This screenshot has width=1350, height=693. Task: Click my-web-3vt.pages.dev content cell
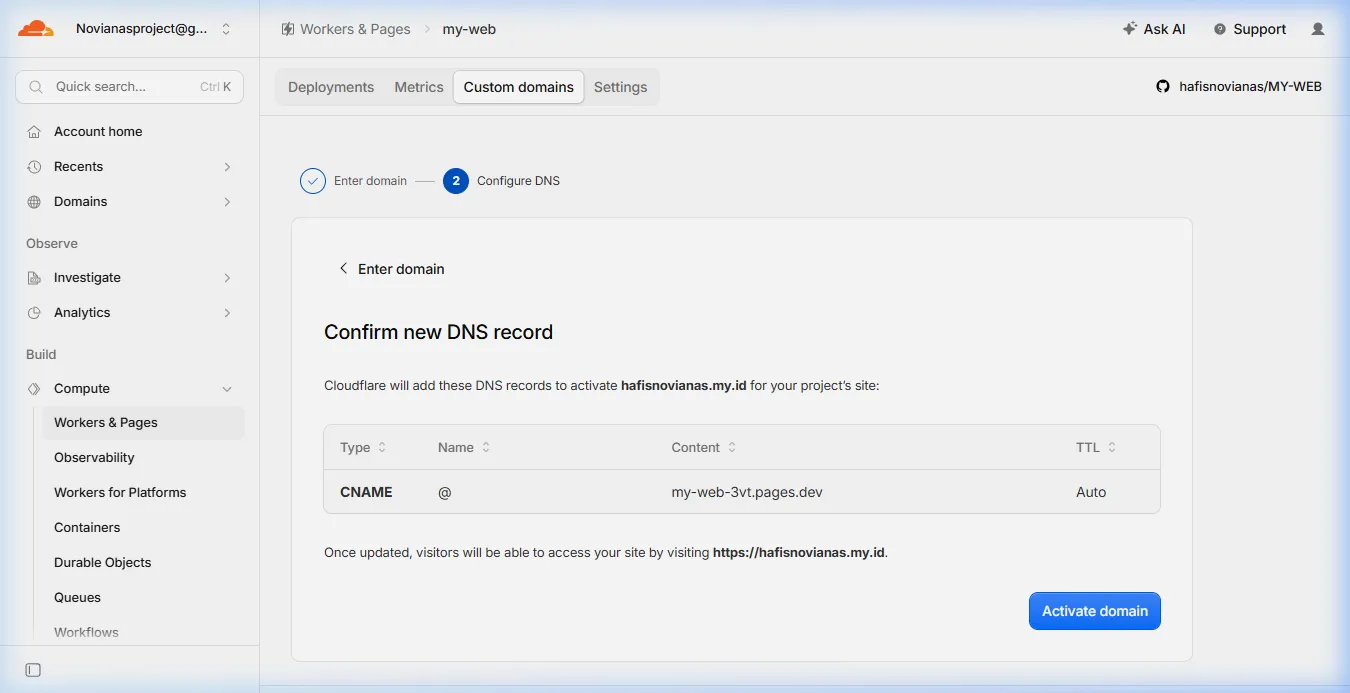pos(747,492)
